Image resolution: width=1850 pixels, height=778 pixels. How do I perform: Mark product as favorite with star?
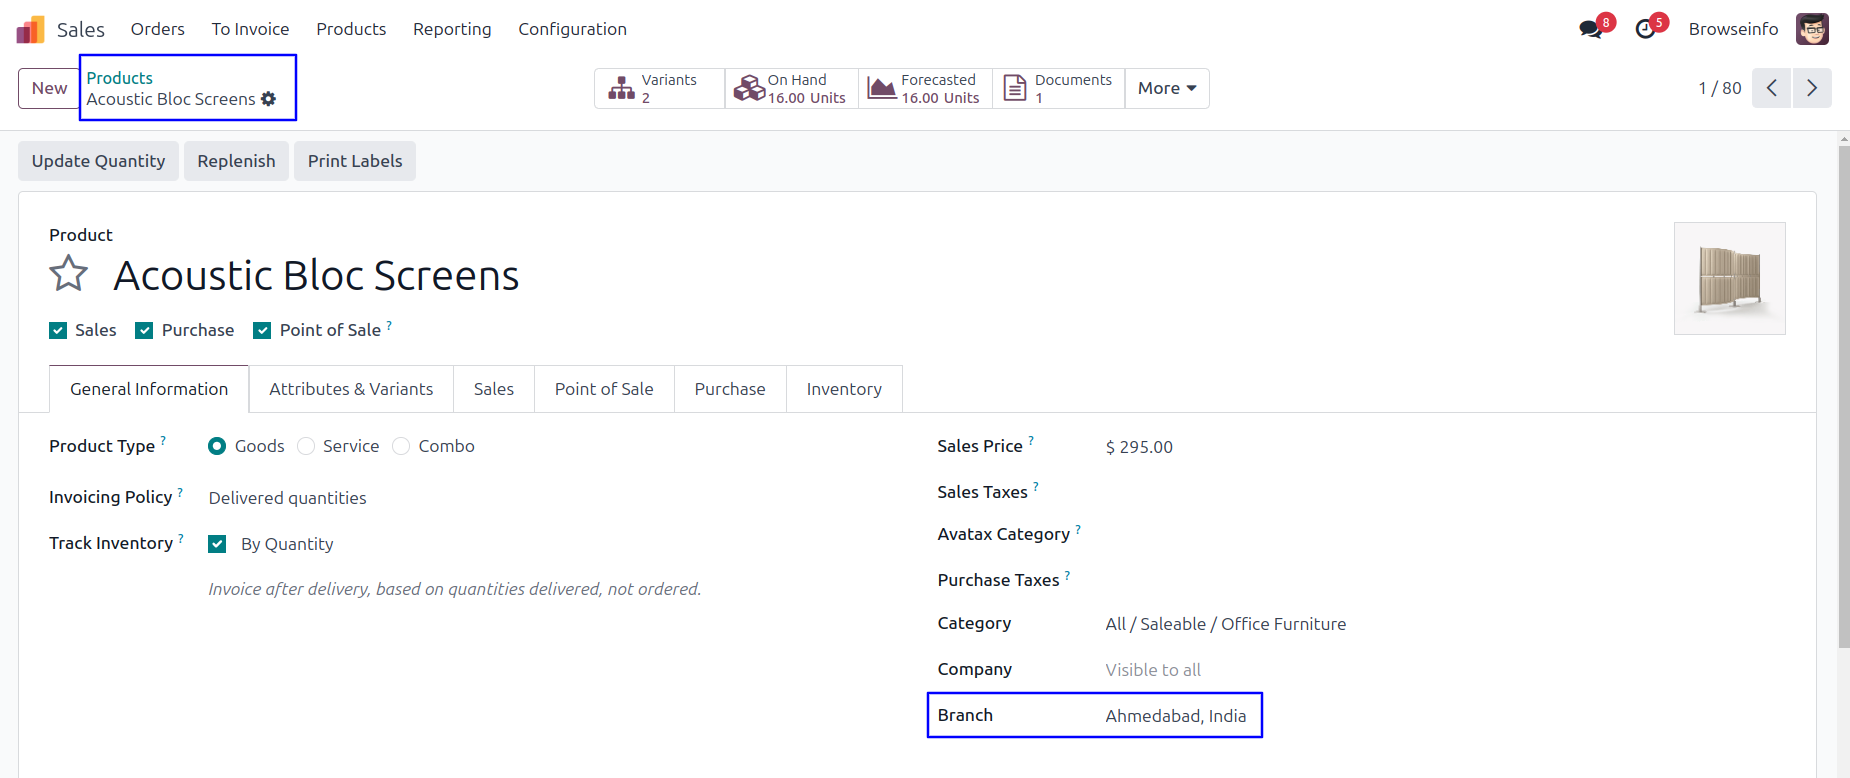point(69,274)
